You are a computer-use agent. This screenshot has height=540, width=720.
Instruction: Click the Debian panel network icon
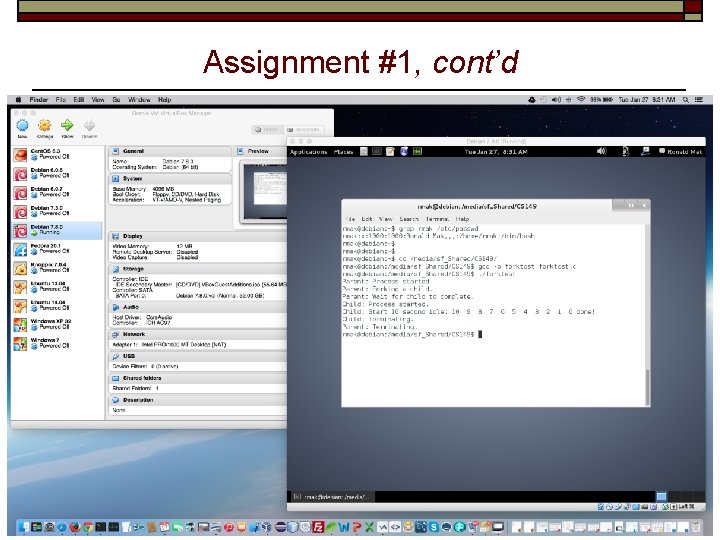pos(645,151)
